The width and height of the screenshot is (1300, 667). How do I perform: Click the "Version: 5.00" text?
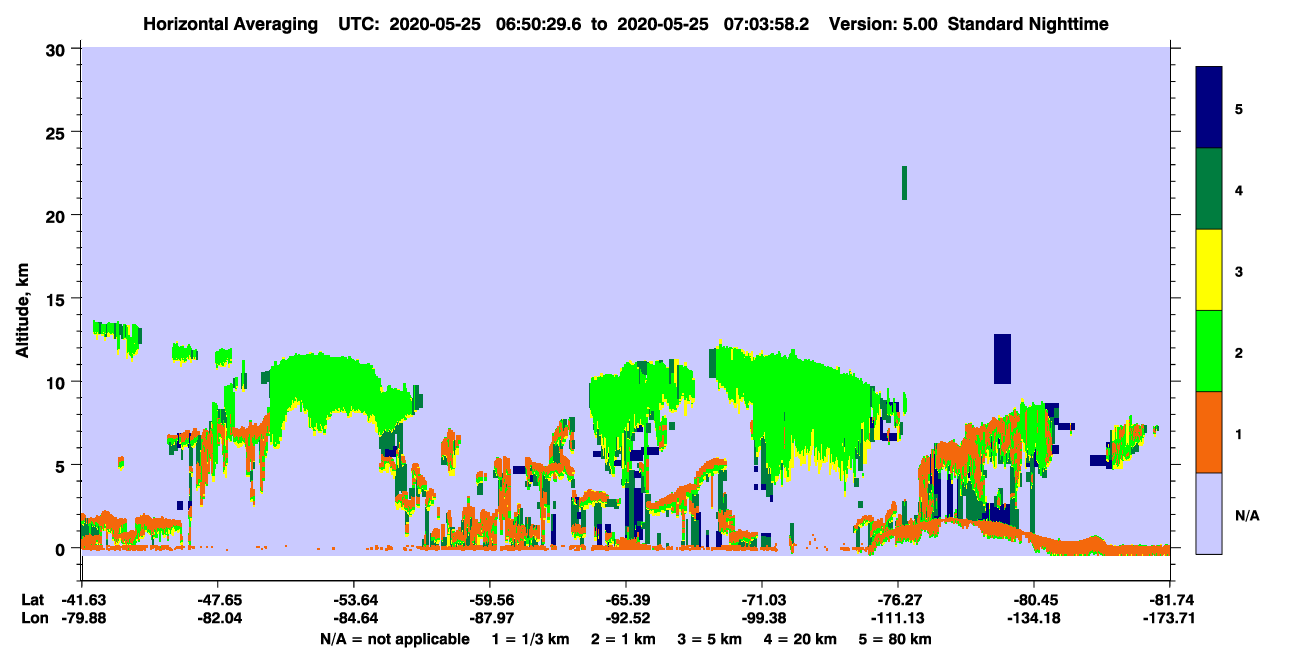coord(881,23)
